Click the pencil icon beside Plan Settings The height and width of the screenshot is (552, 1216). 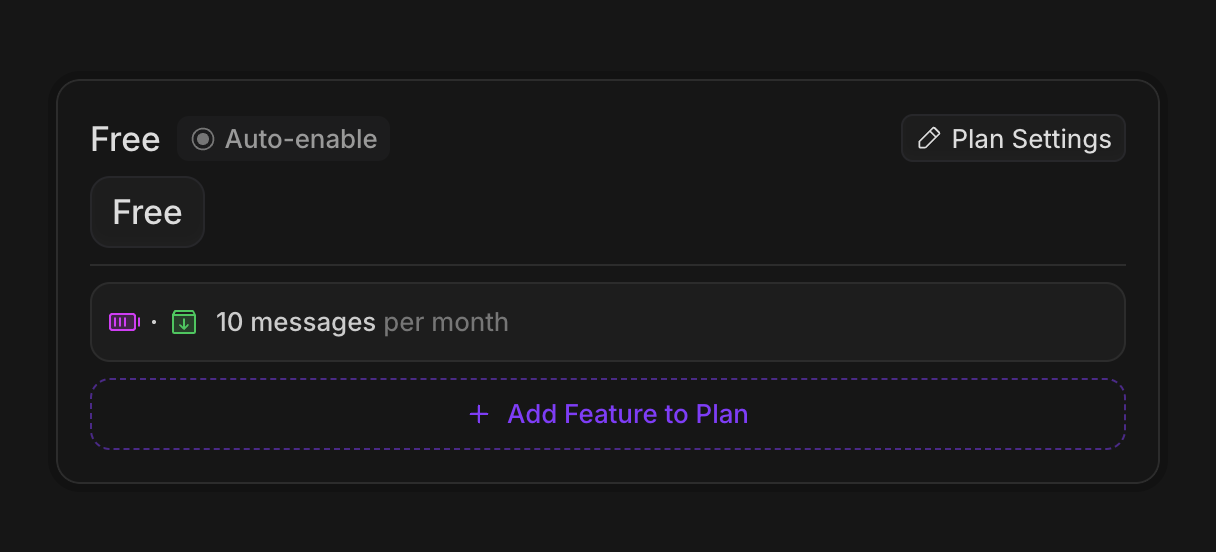pyautogui.click(x=929, y=139)
